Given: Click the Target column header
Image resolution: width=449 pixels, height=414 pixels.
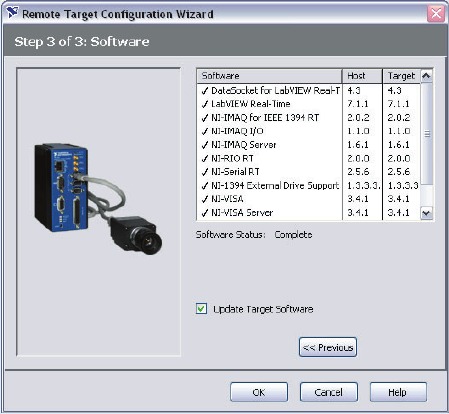Looking at the screenshot, I should point(402,76).
